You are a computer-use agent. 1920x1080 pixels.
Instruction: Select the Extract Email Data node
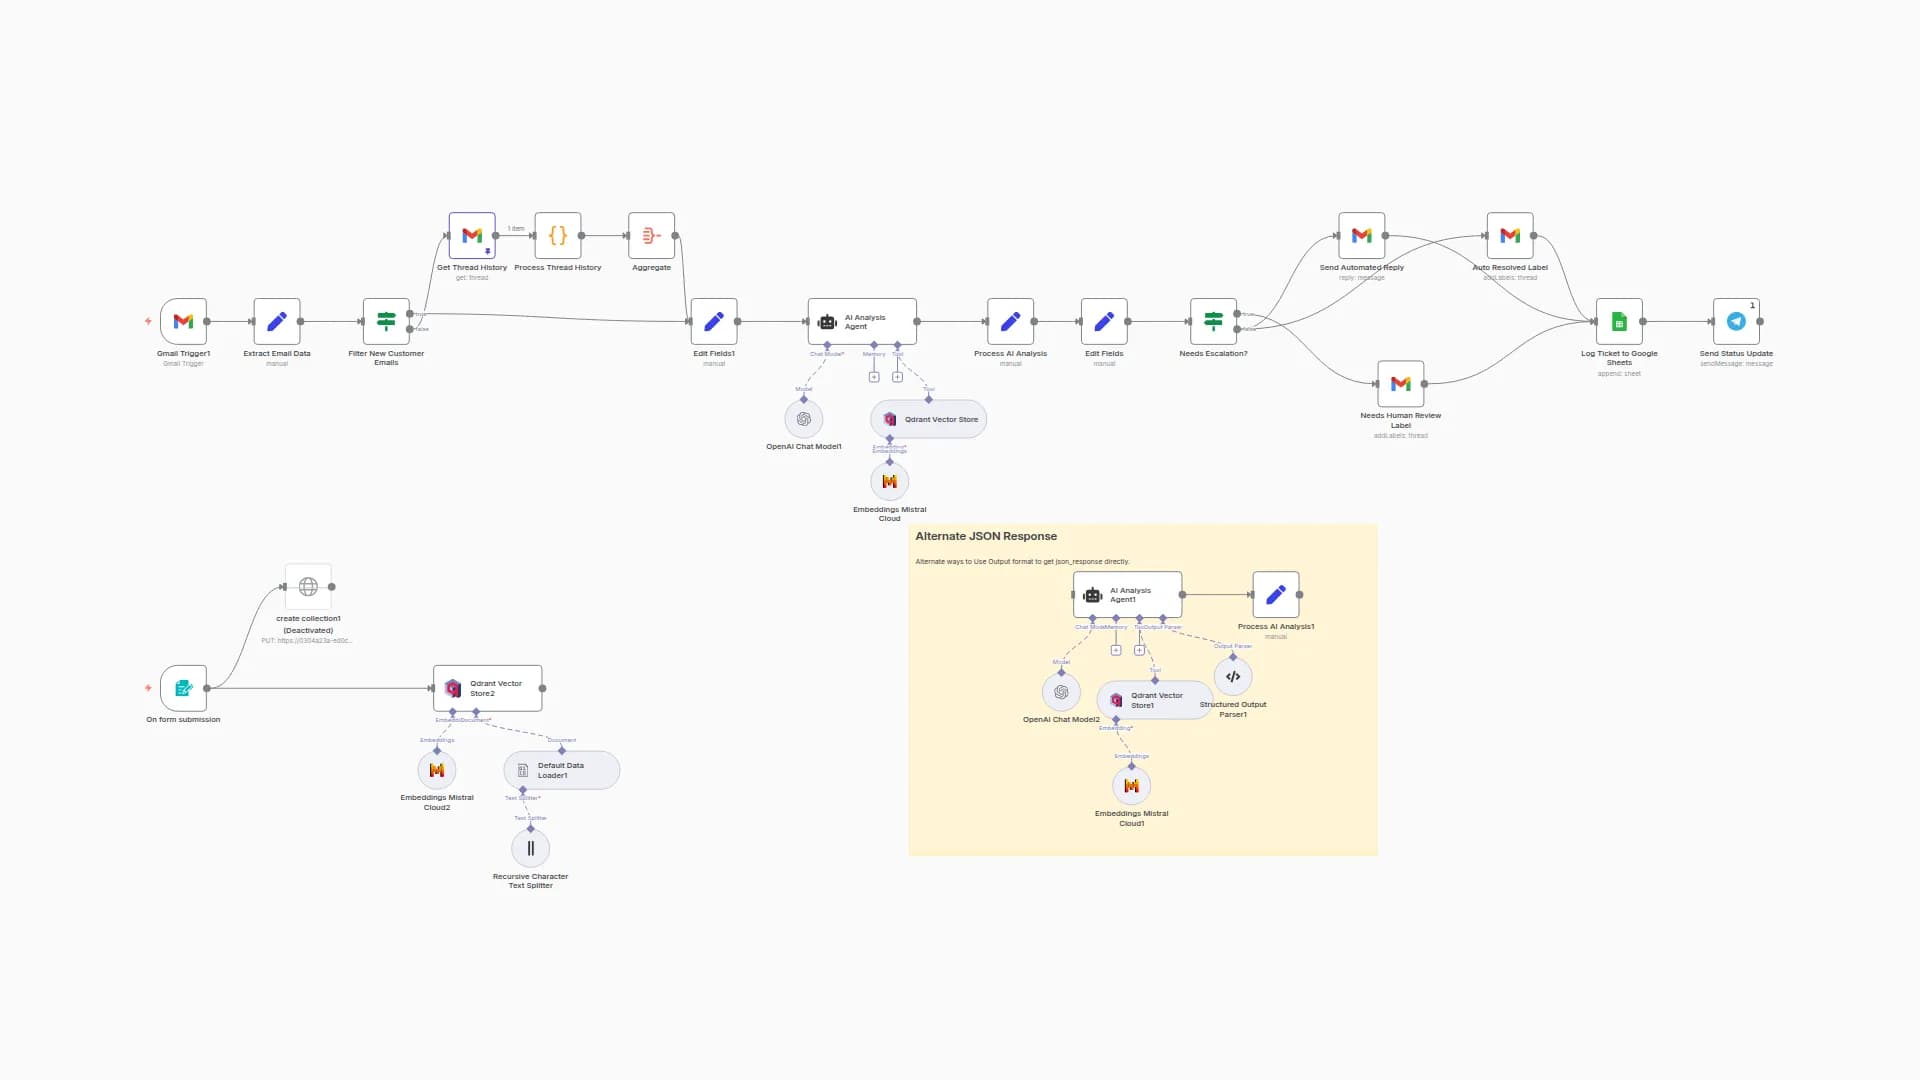(x=277, y=322)
